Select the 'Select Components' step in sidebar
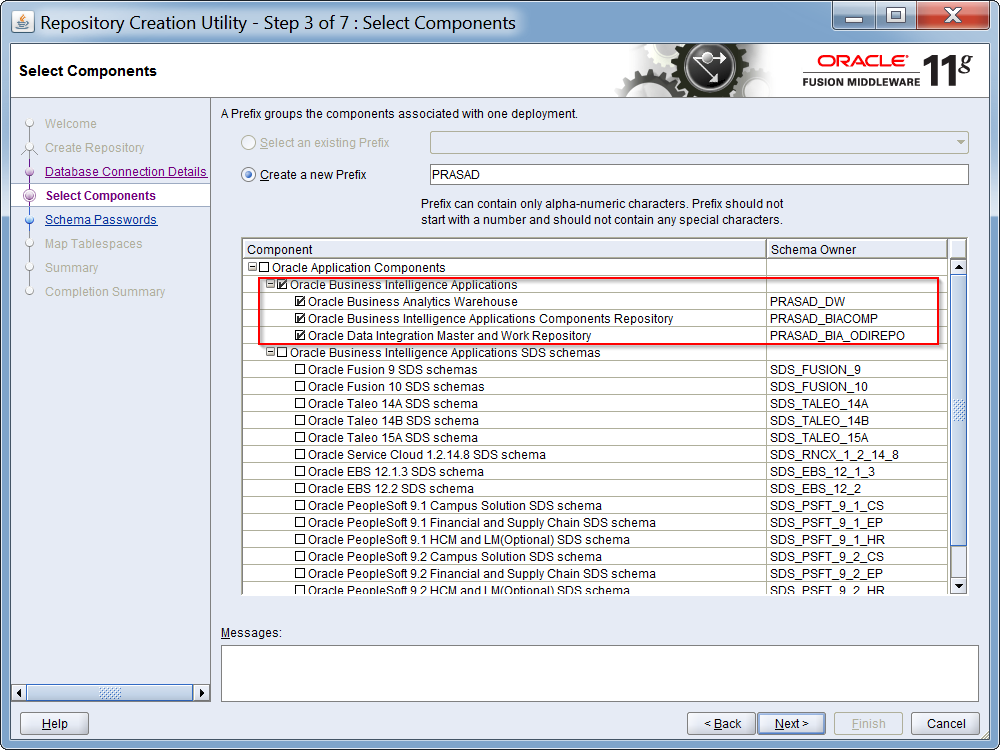 click(101, 196)
